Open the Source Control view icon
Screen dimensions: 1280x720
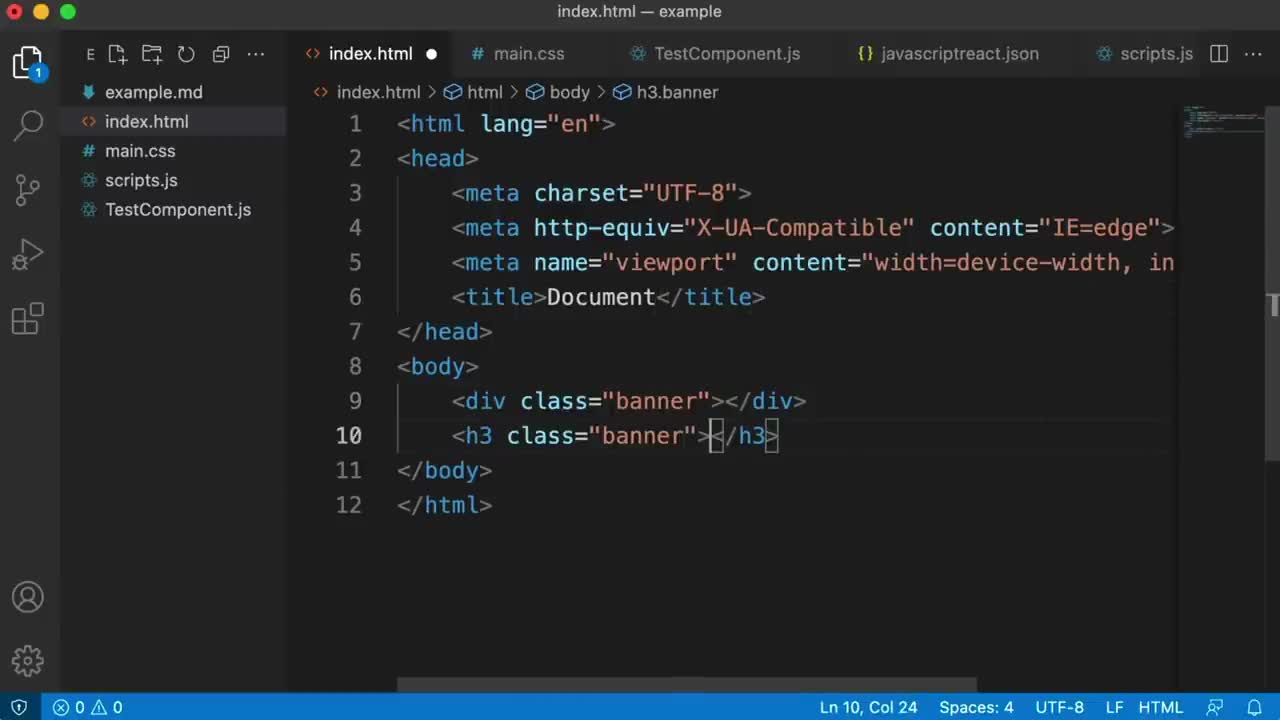tap(28, 190)
